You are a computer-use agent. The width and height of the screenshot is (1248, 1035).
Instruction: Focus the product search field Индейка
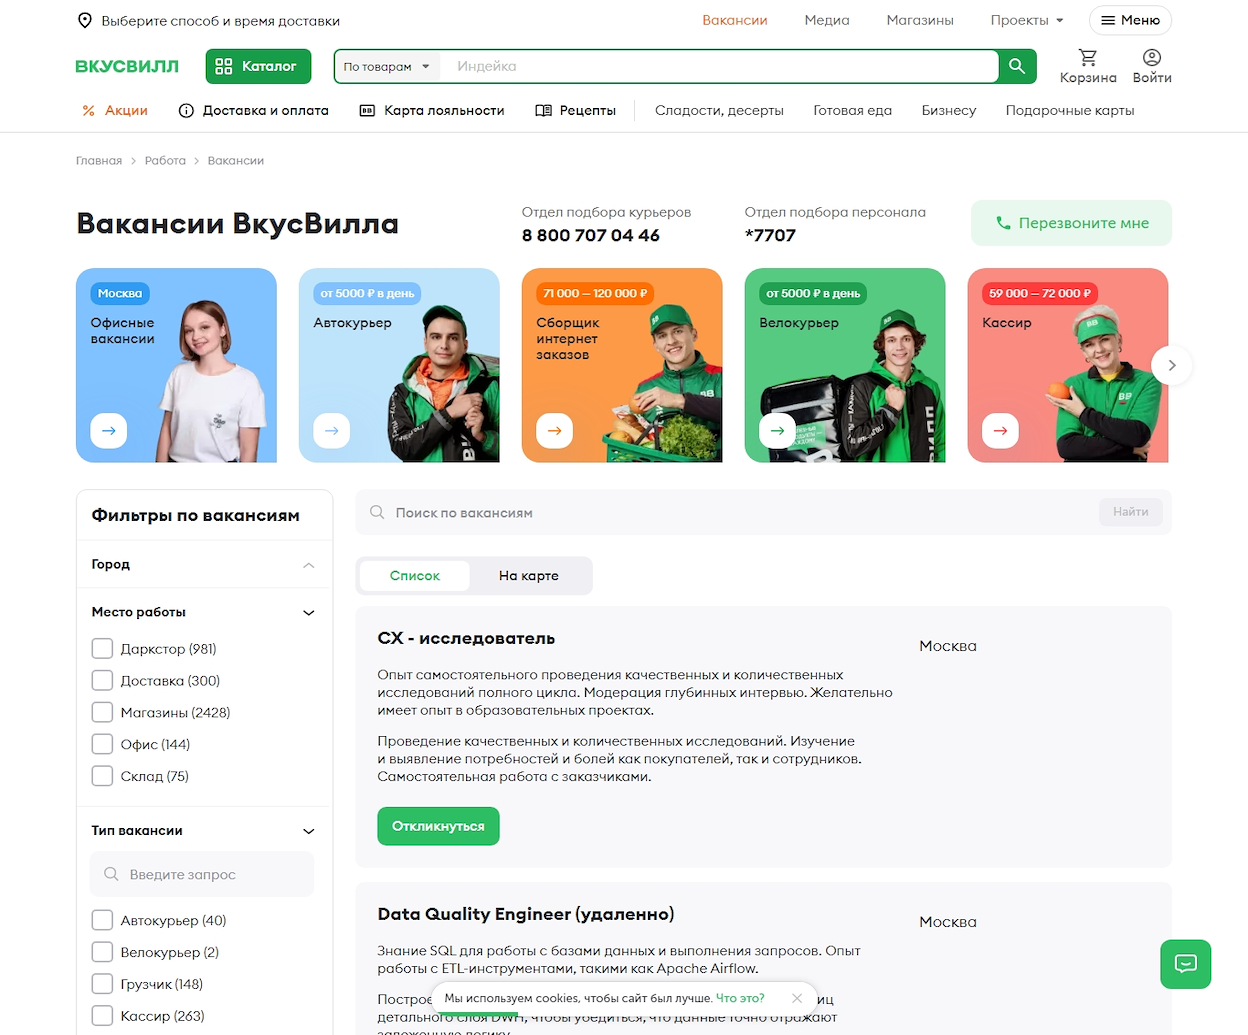[719, 67]
